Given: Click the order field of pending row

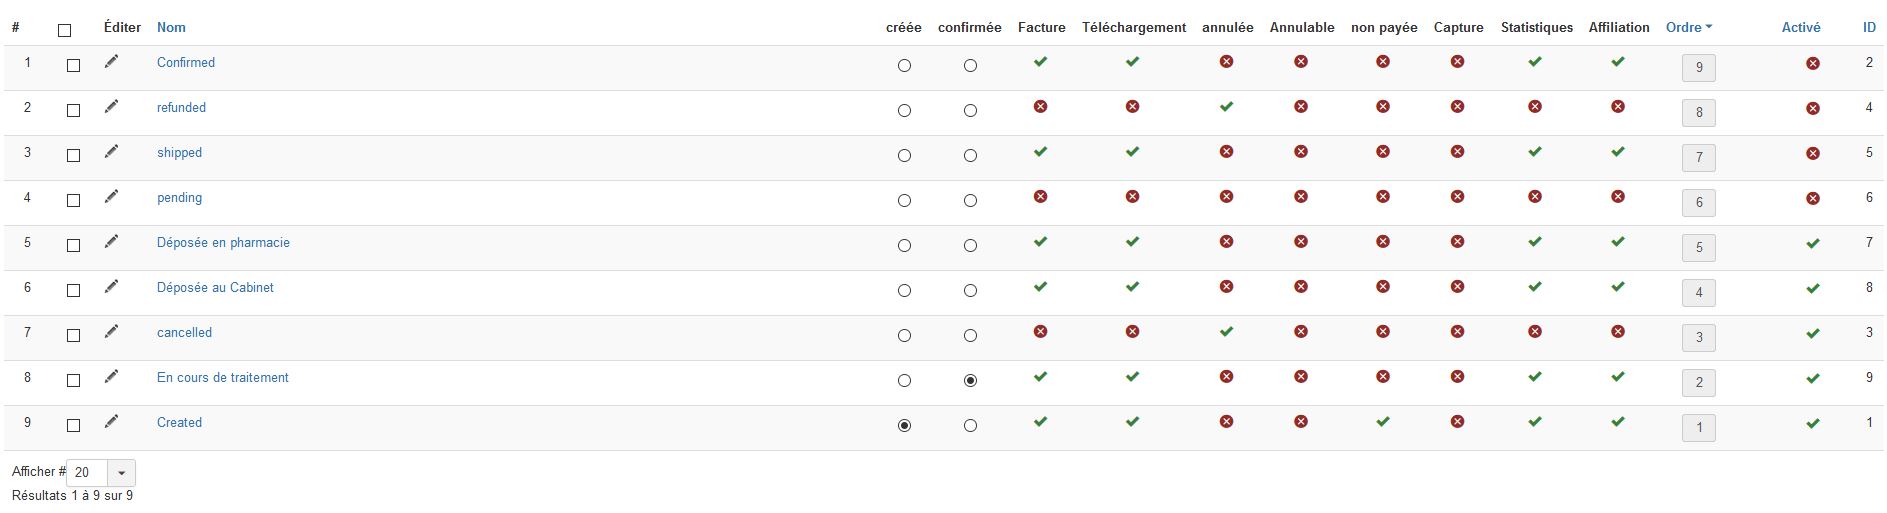Looking at the screenshot, I should [1698, 202].
